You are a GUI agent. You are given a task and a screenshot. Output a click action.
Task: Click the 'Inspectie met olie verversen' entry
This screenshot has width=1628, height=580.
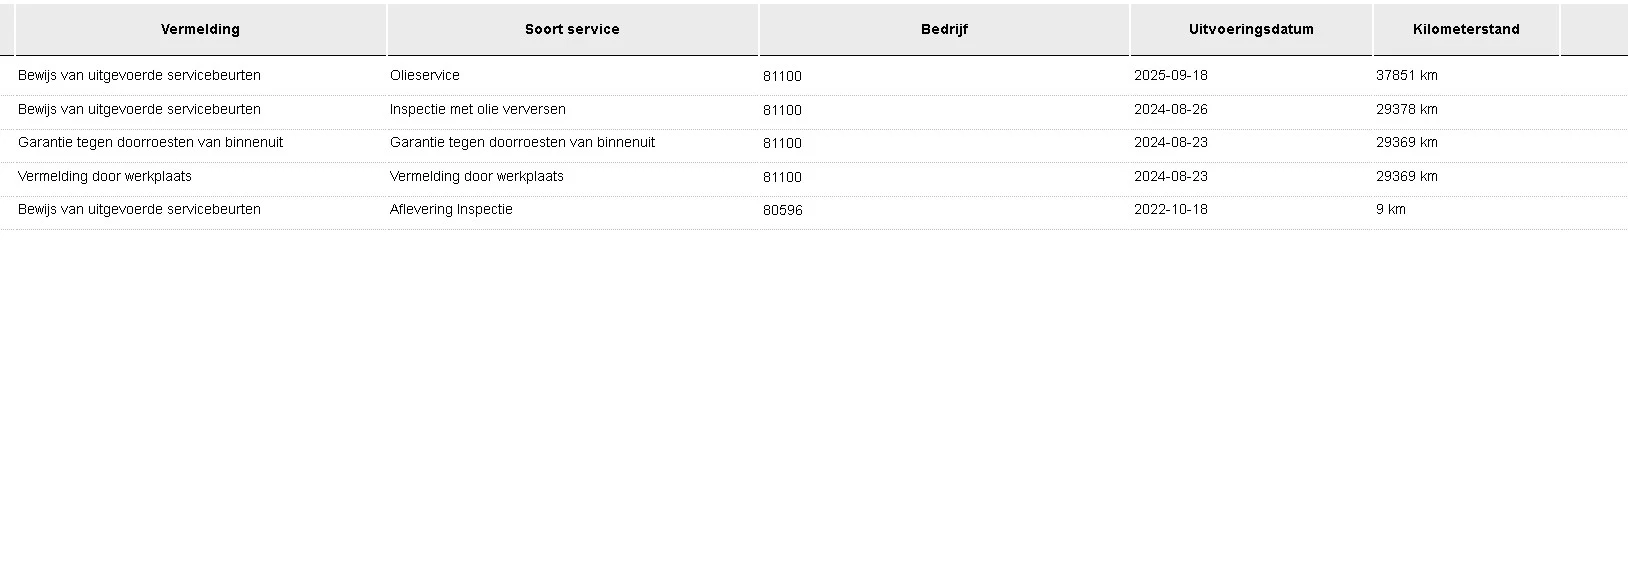click(477, 110)
